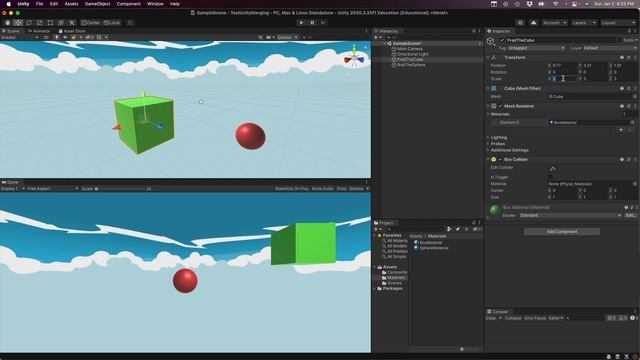Click the Play button

(301, 23)
